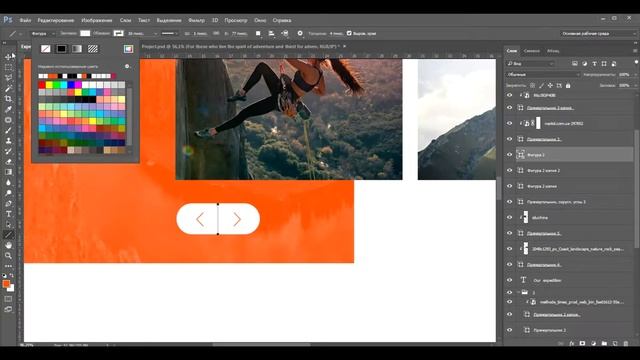The width and height of the screenshot is (640, 360).
Task: Open the Файл menu
Action: pos(25,20)
